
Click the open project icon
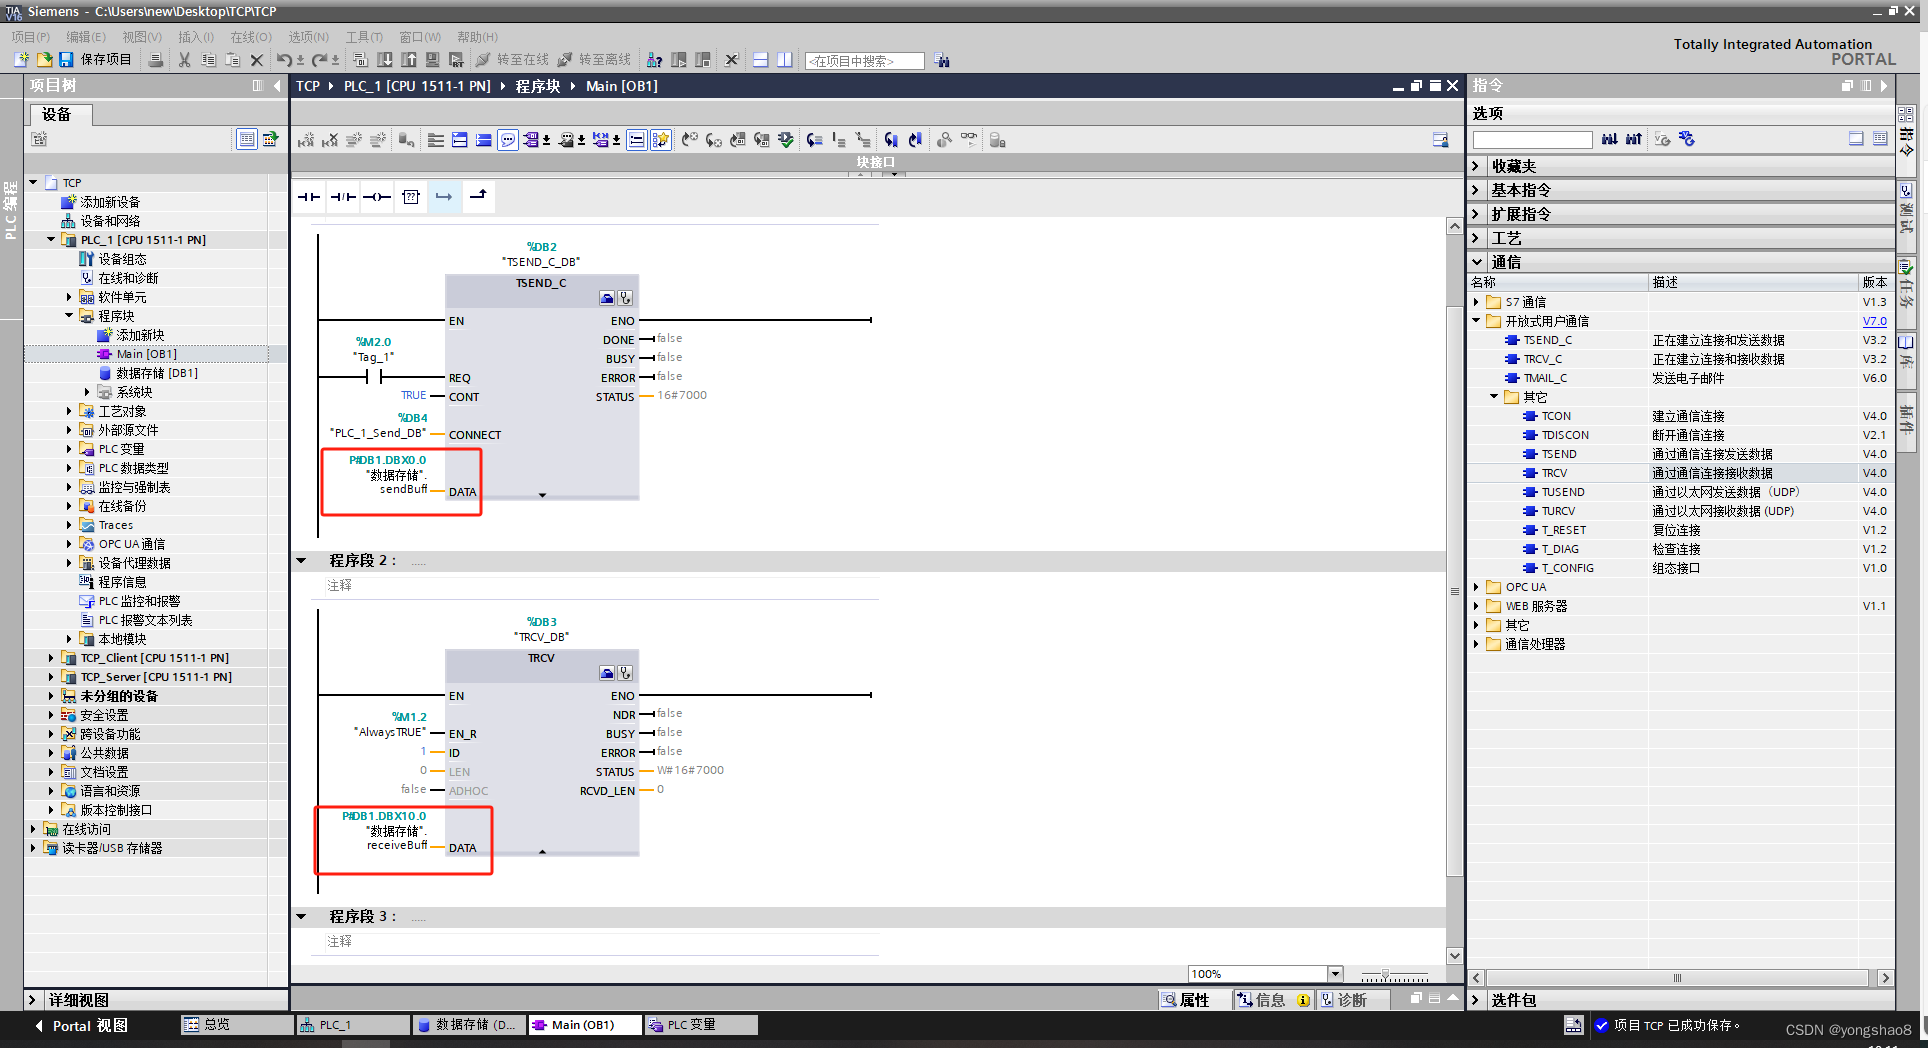tap(44, 60)
